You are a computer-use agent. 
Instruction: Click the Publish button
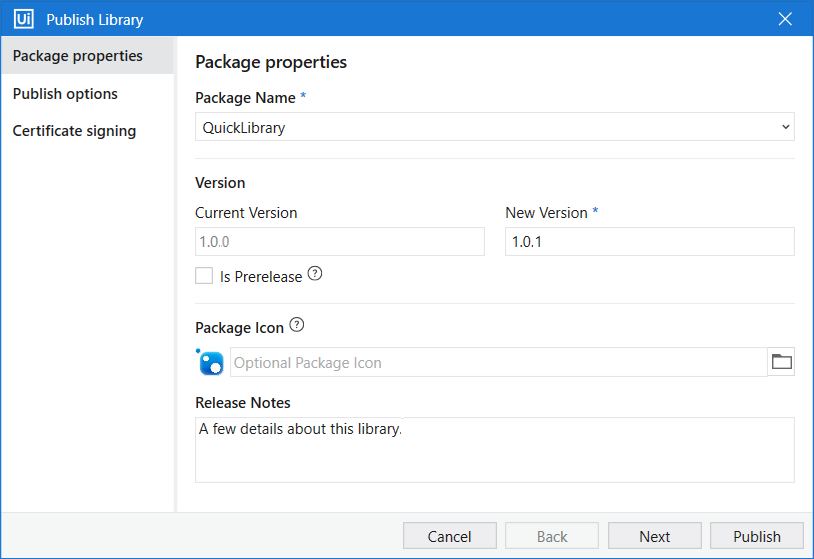point(756,536)
